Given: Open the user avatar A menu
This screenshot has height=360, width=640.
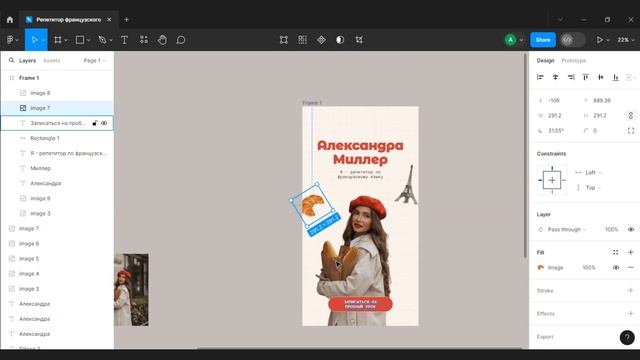Looking at the screenshot, I should (514, 40).
